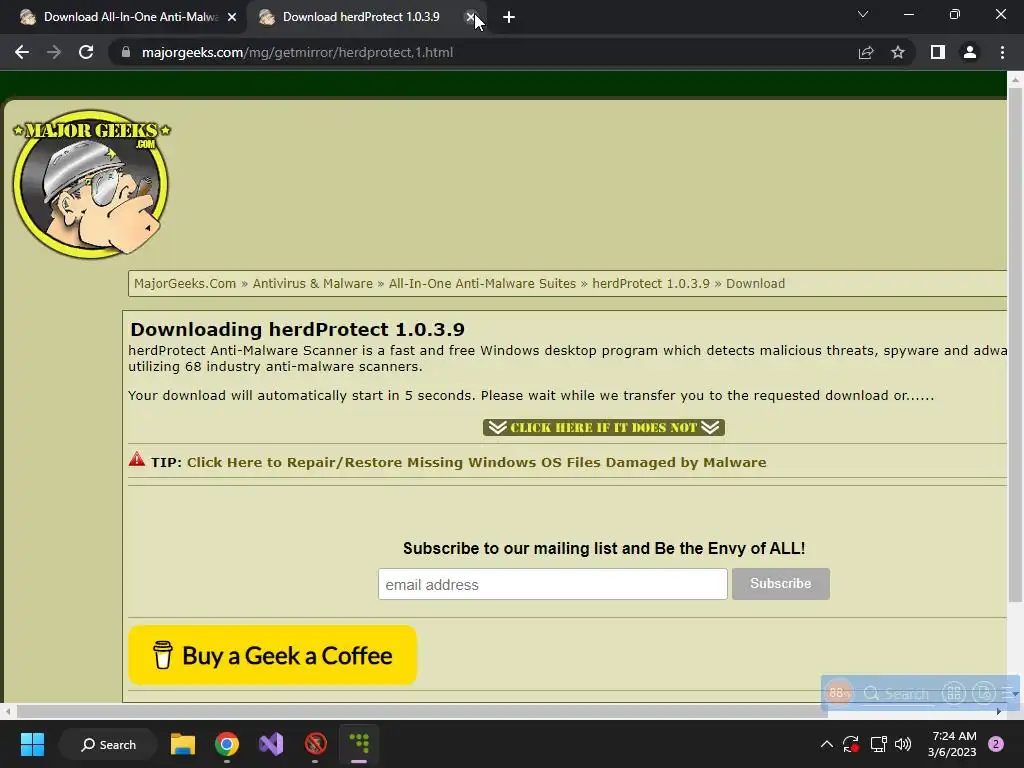Click the Chrome taskbar icon

click(227, 744)
